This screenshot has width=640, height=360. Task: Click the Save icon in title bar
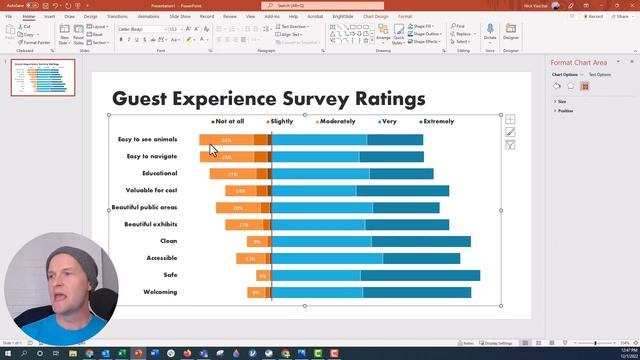click(x=45, y=6)
